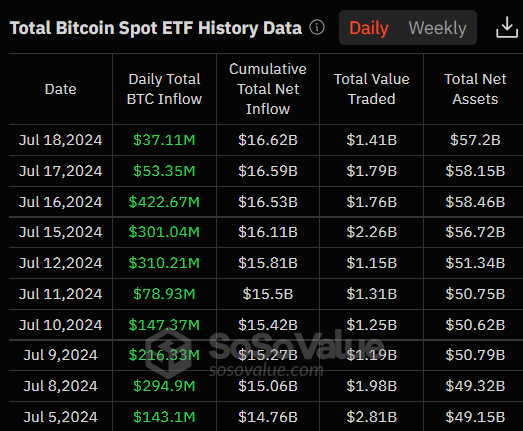Screen dimensions: 523x431
Task: Select the Jul 5,2024 date cell
Action: 60,417
